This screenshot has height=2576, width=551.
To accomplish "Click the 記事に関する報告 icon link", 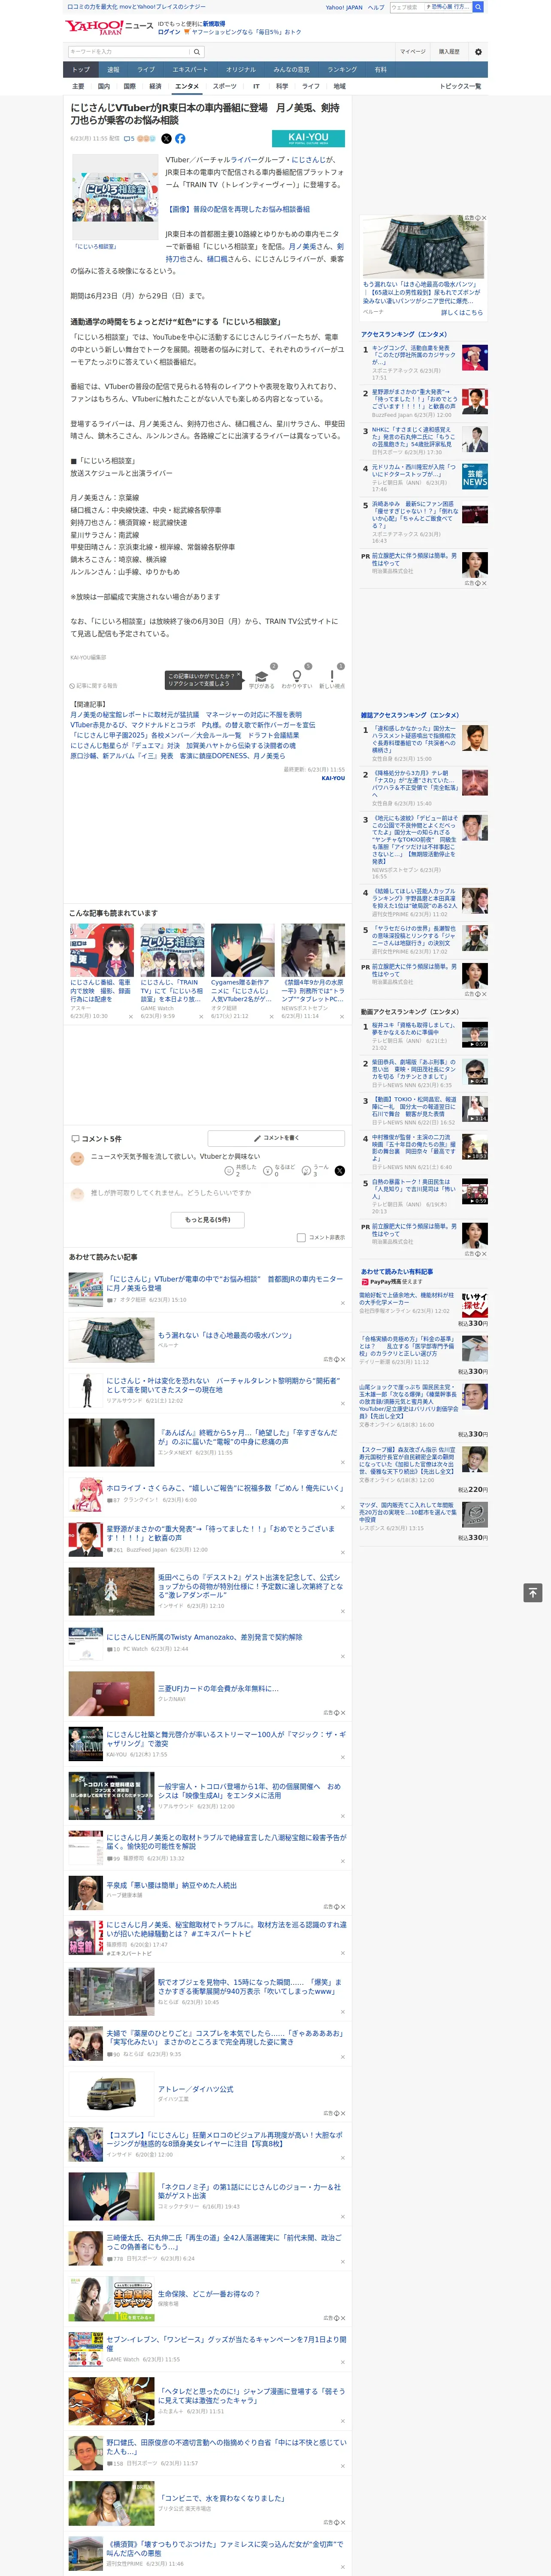I will (x=94, y=686).
